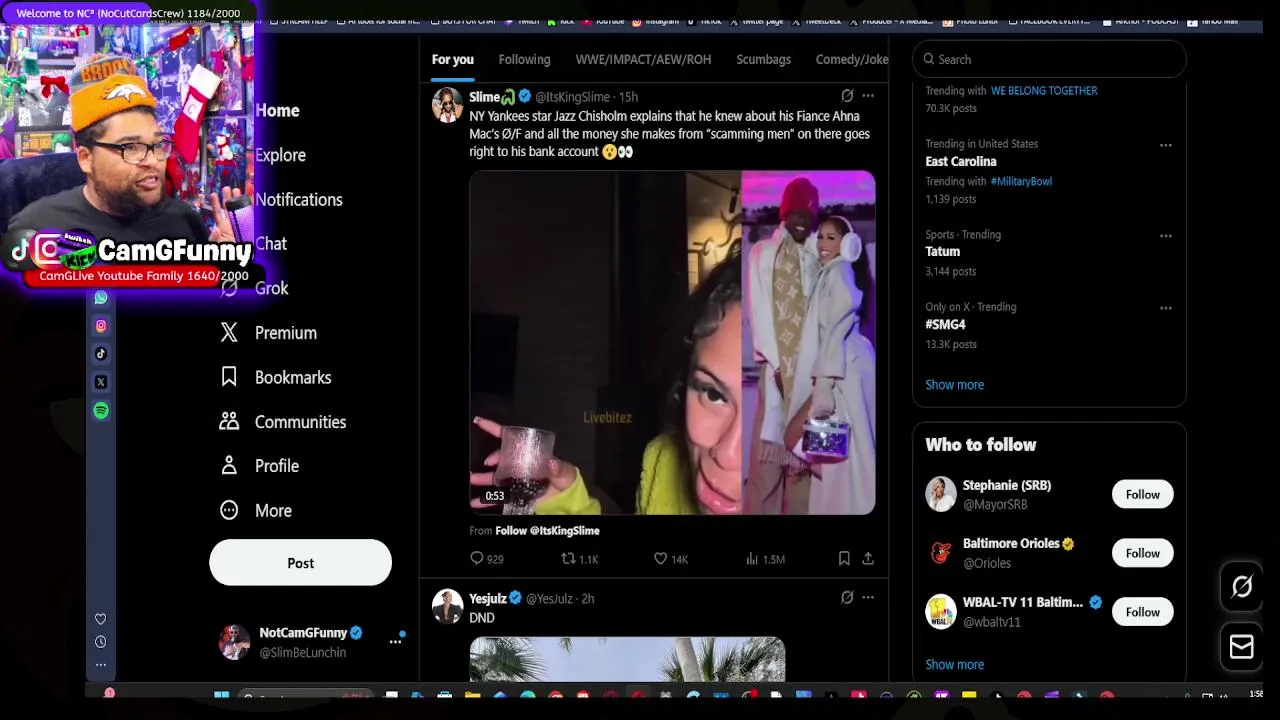Screen dimensions: 1280x720
Task: Open the East Carolina trending topic
Action: (x=961, y=161)
